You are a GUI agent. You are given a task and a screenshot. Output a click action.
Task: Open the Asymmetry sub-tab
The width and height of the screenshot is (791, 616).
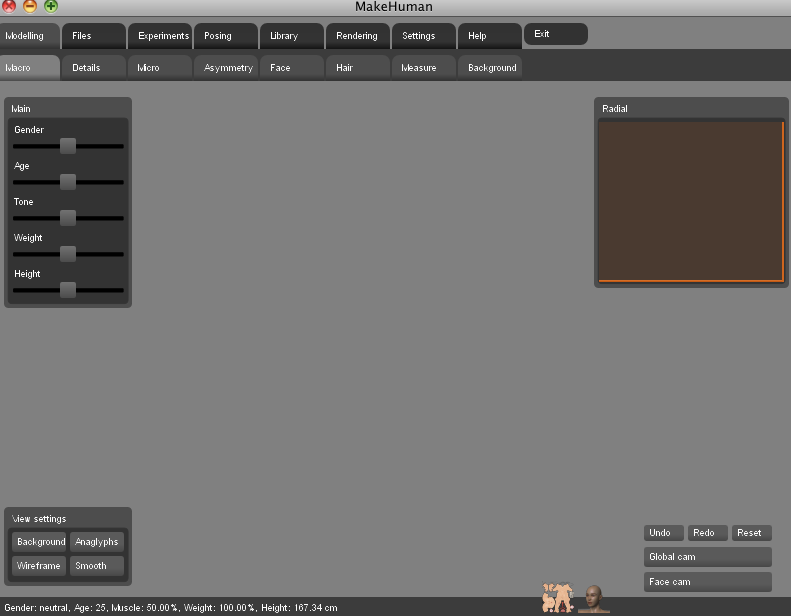[226, 68]
